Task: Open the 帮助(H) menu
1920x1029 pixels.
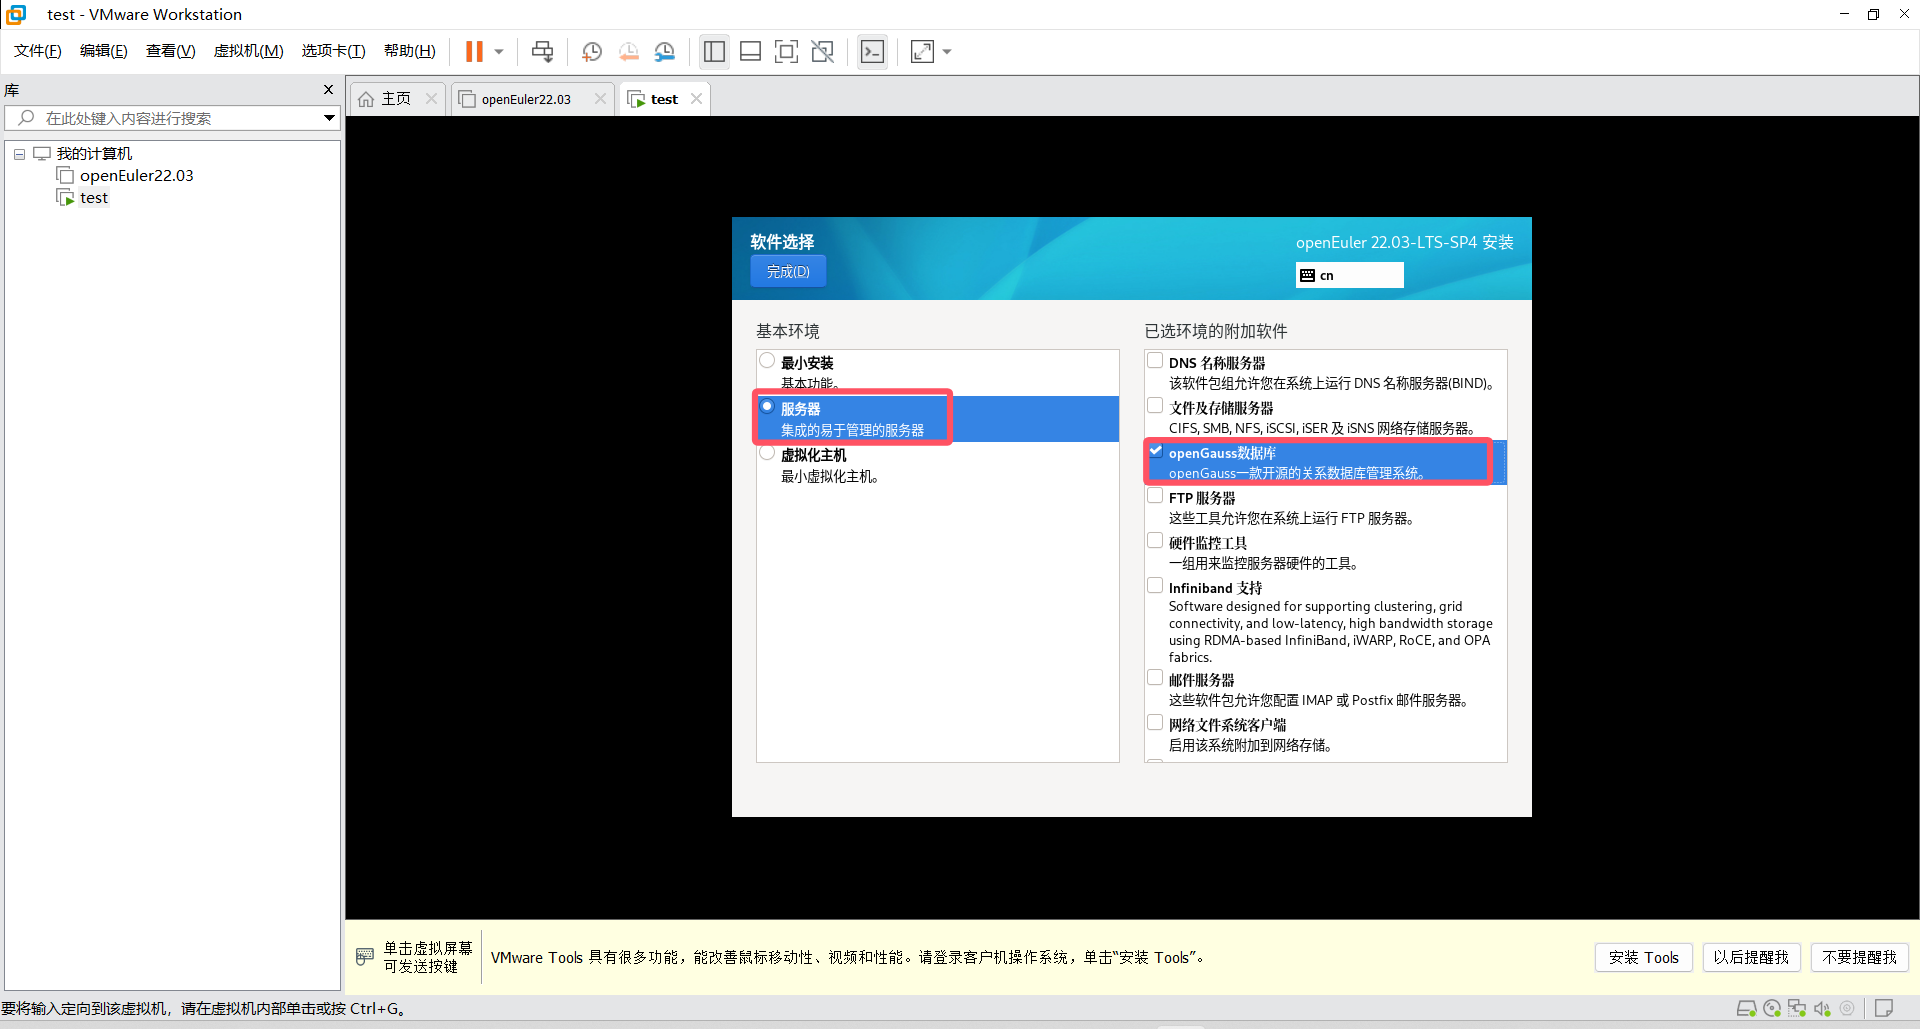Action: 410,51
